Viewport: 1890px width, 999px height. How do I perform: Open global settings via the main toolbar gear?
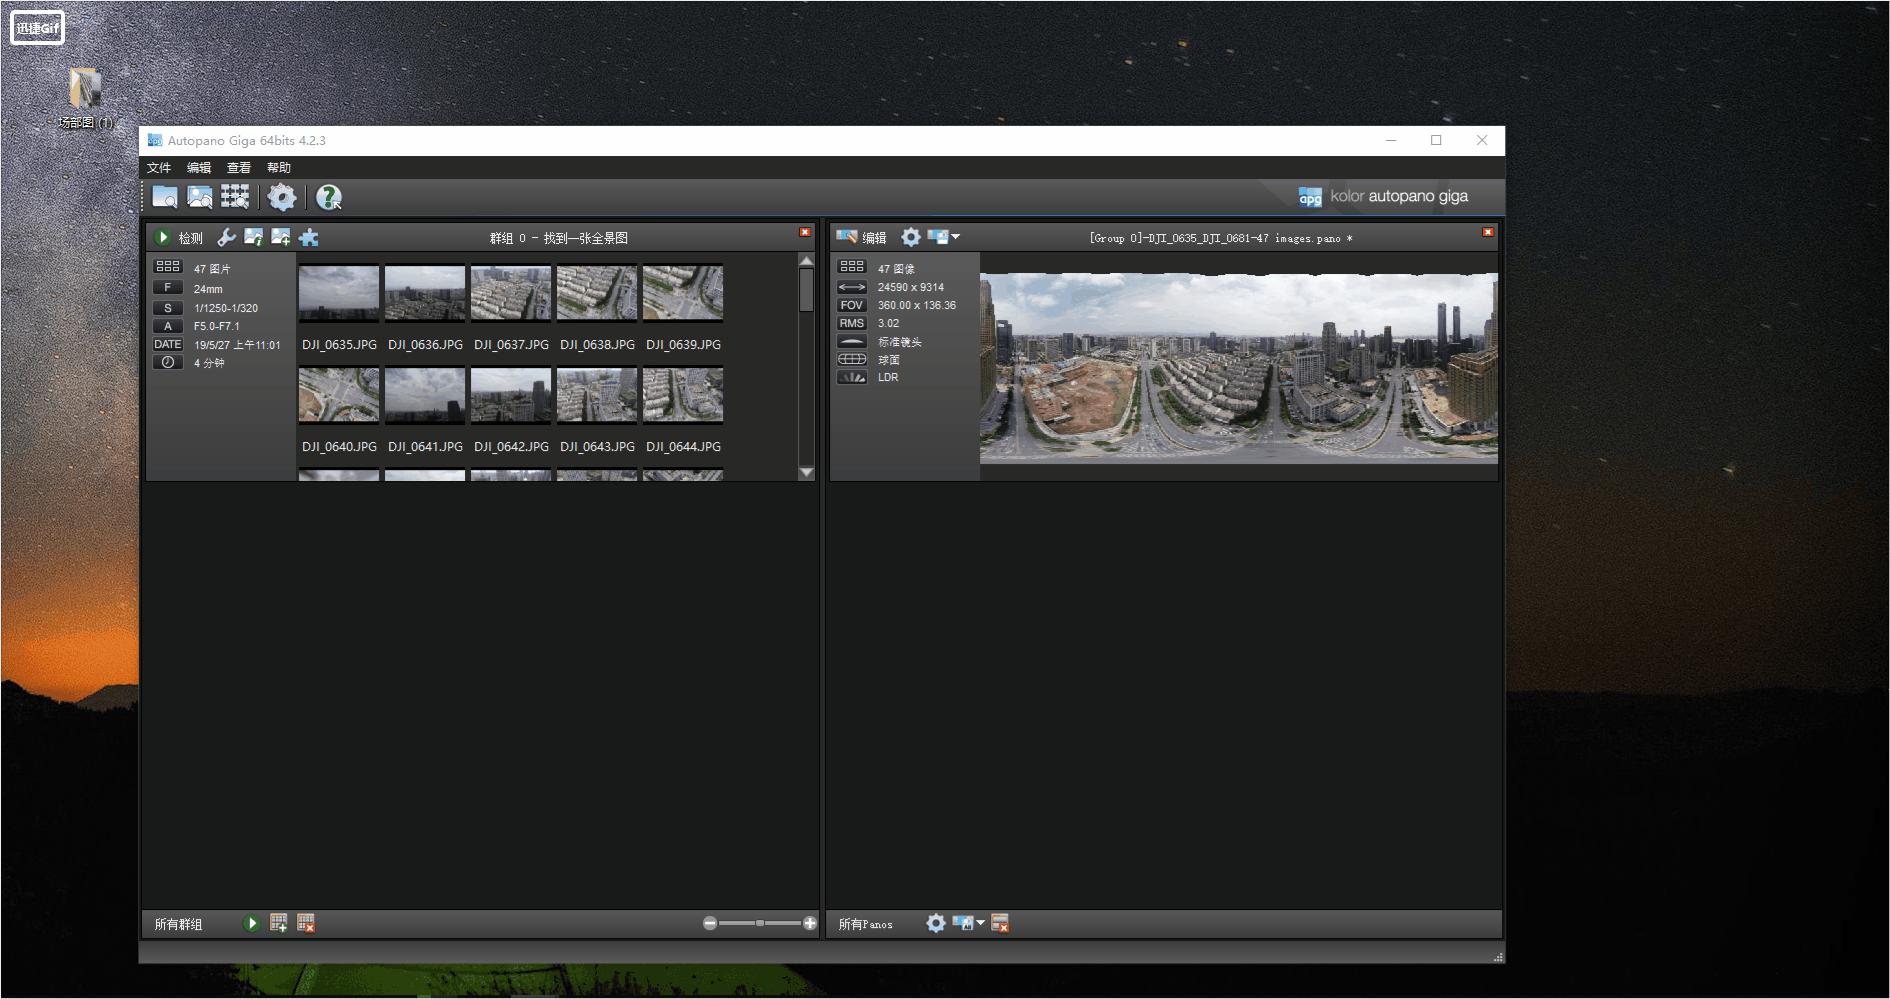click(282, 197)
